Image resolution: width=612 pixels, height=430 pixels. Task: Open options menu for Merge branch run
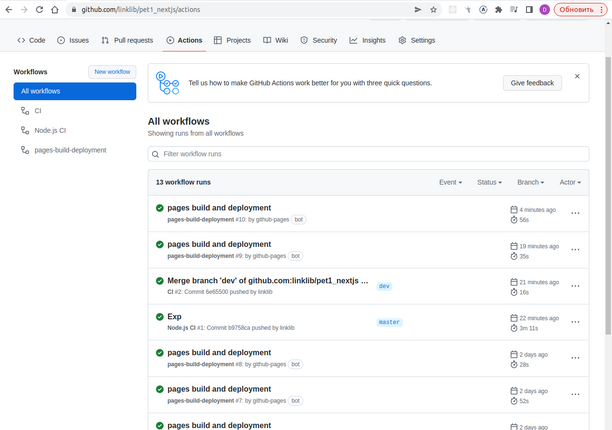pos(575,286)
